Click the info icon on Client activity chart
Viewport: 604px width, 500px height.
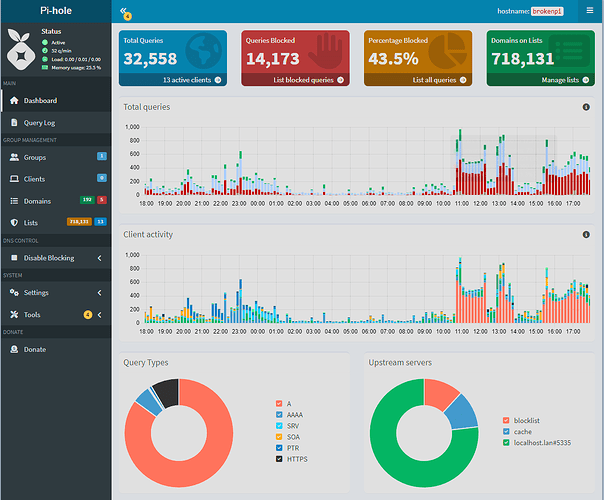pos(586,234)
